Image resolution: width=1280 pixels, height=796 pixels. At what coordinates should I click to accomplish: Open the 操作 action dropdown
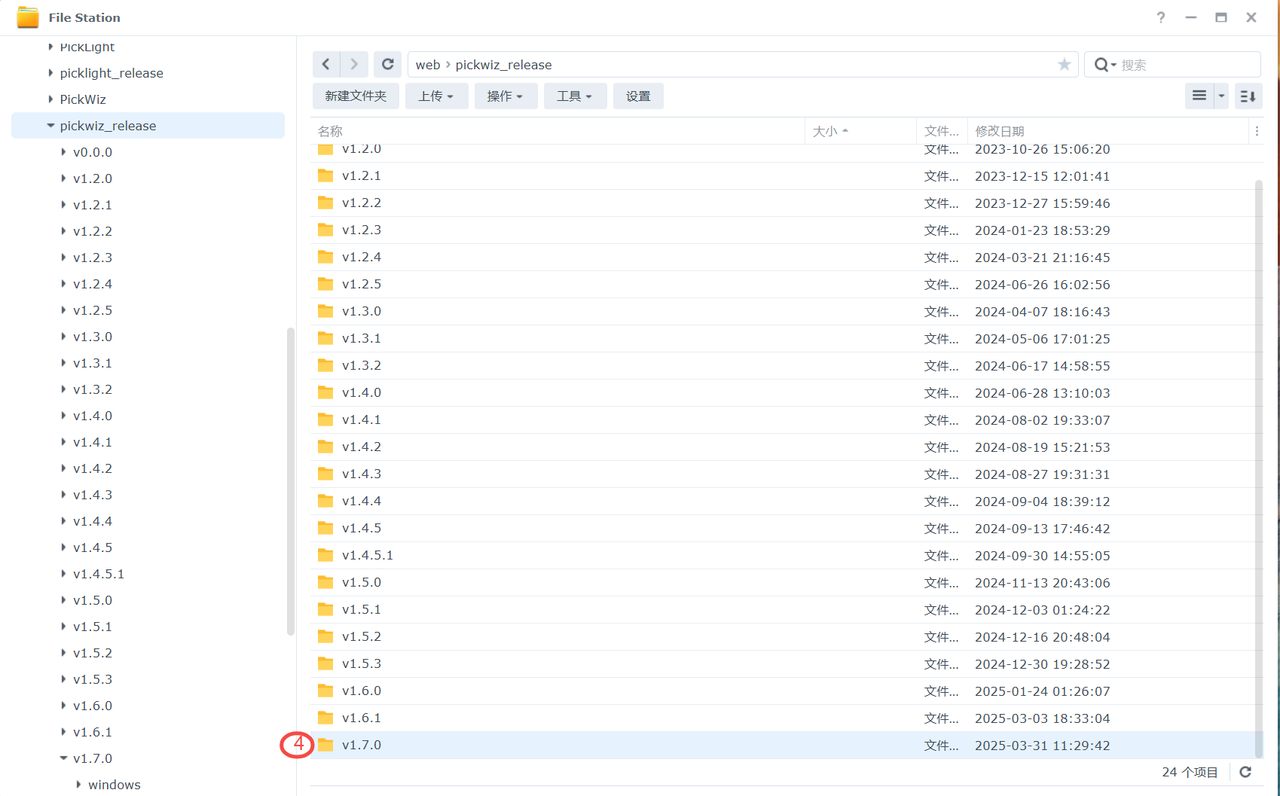click(x=505, y=96)
